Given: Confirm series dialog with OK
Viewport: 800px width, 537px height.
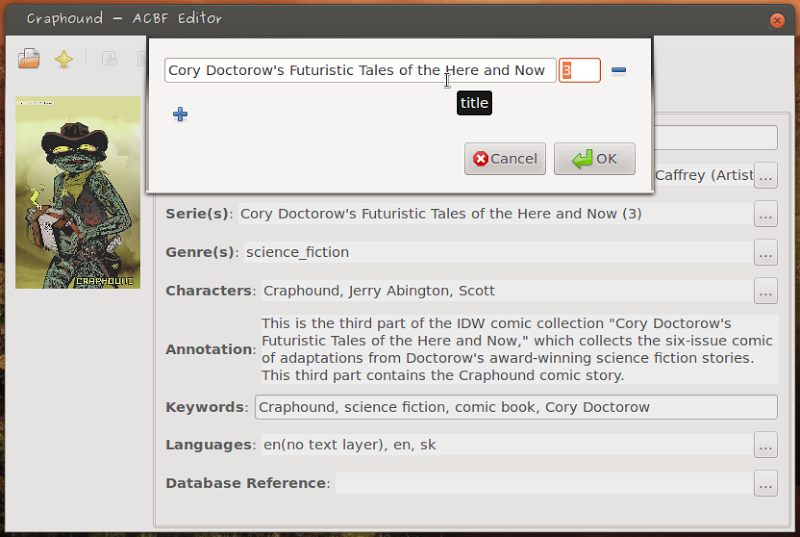Looking at the screenshot, I should 594,159.
